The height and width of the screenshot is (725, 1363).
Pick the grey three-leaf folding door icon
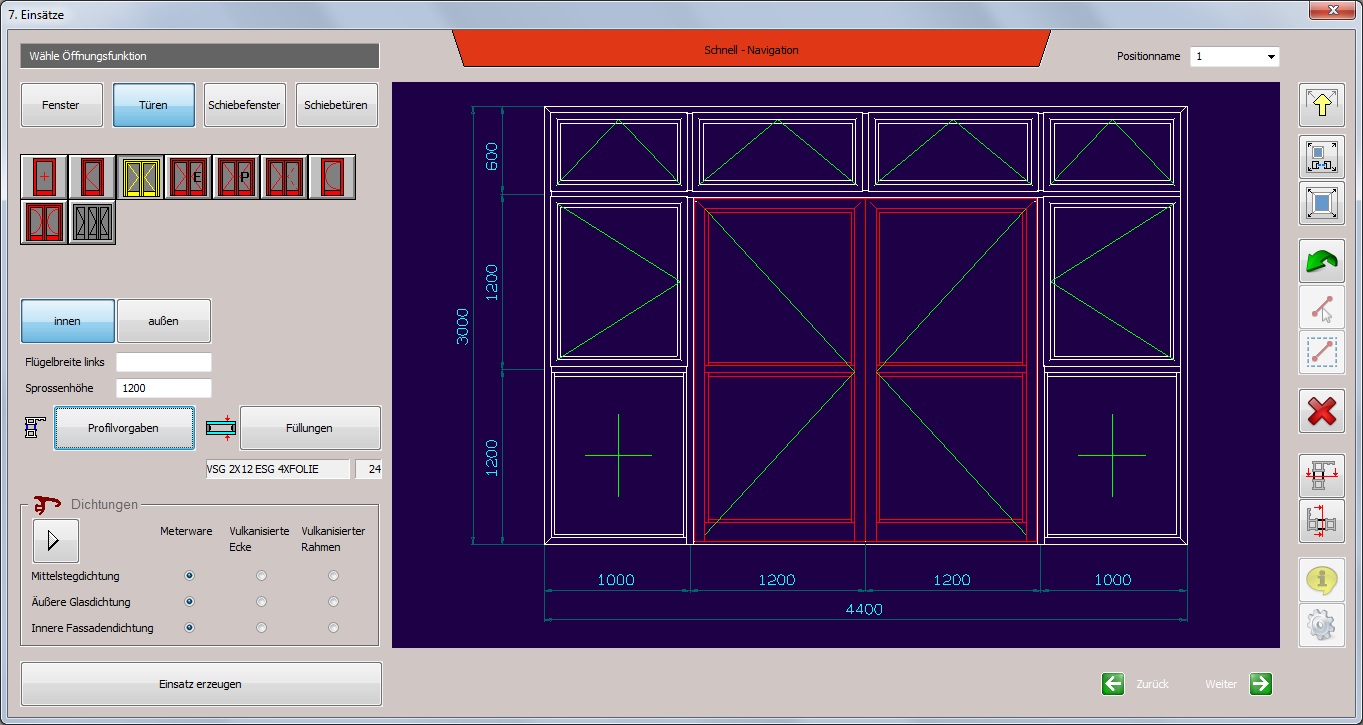92,222
